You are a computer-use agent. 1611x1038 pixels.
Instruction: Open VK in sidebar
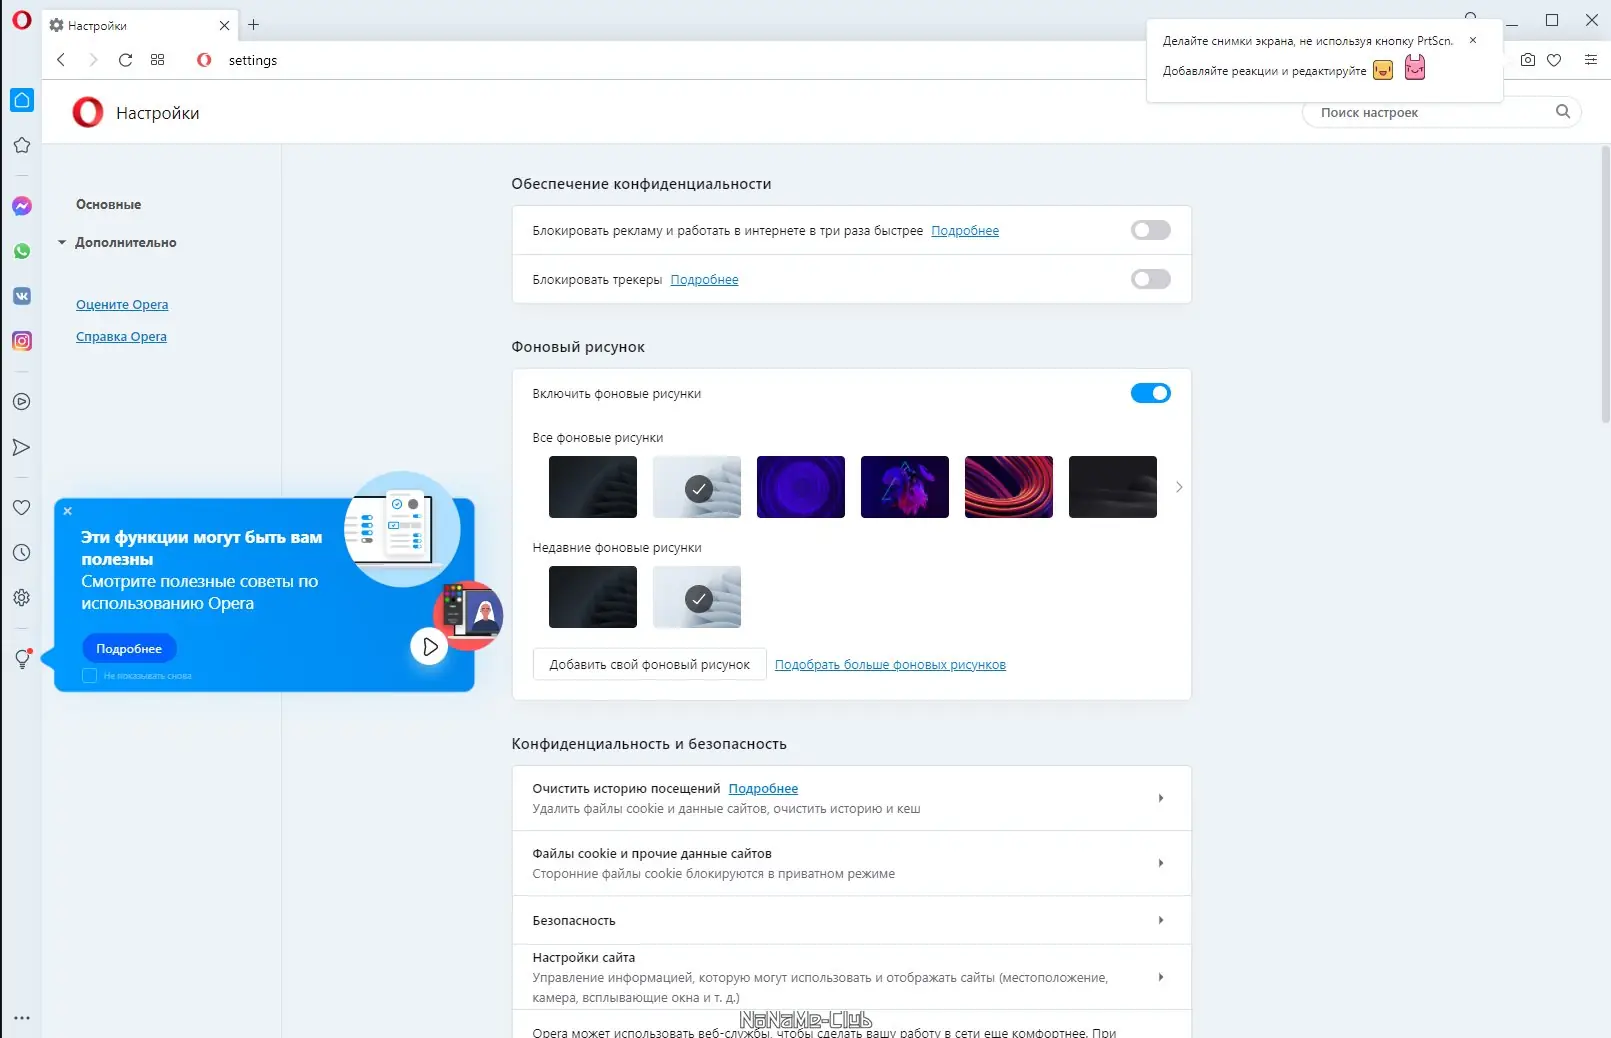click(22, 296)
